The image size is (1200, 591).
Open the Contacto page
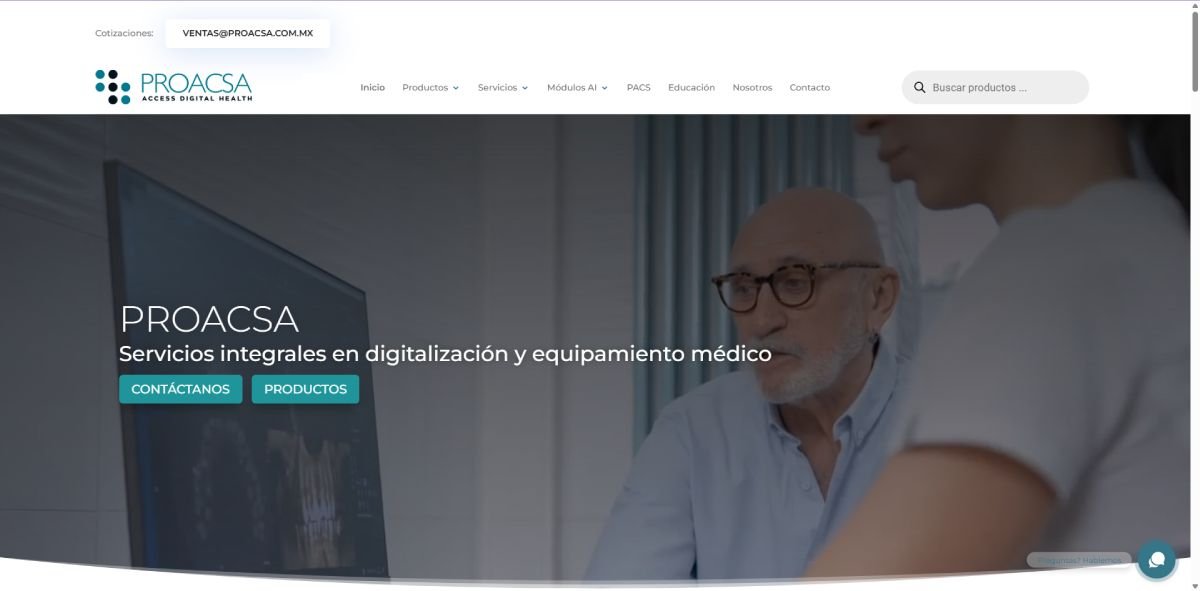(810, 88)
